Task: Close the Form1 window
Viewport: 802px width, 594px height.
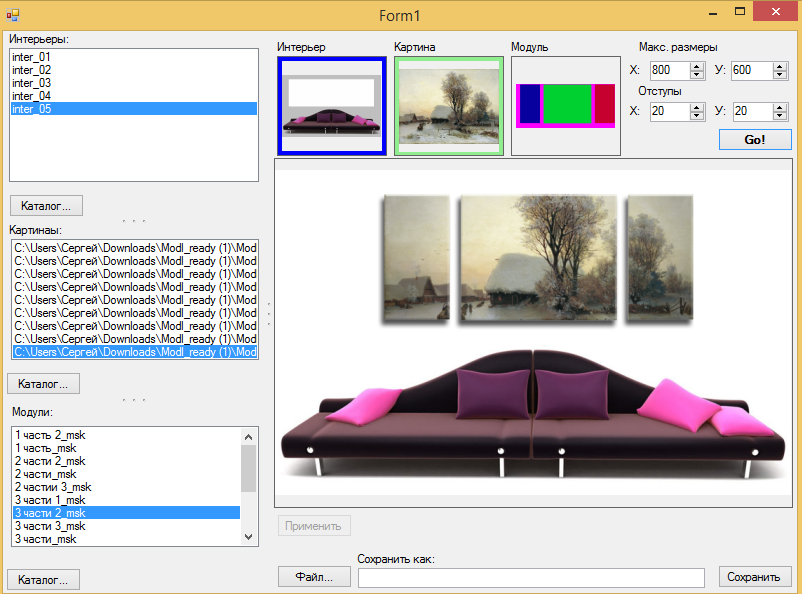Action: click(775, 11)
